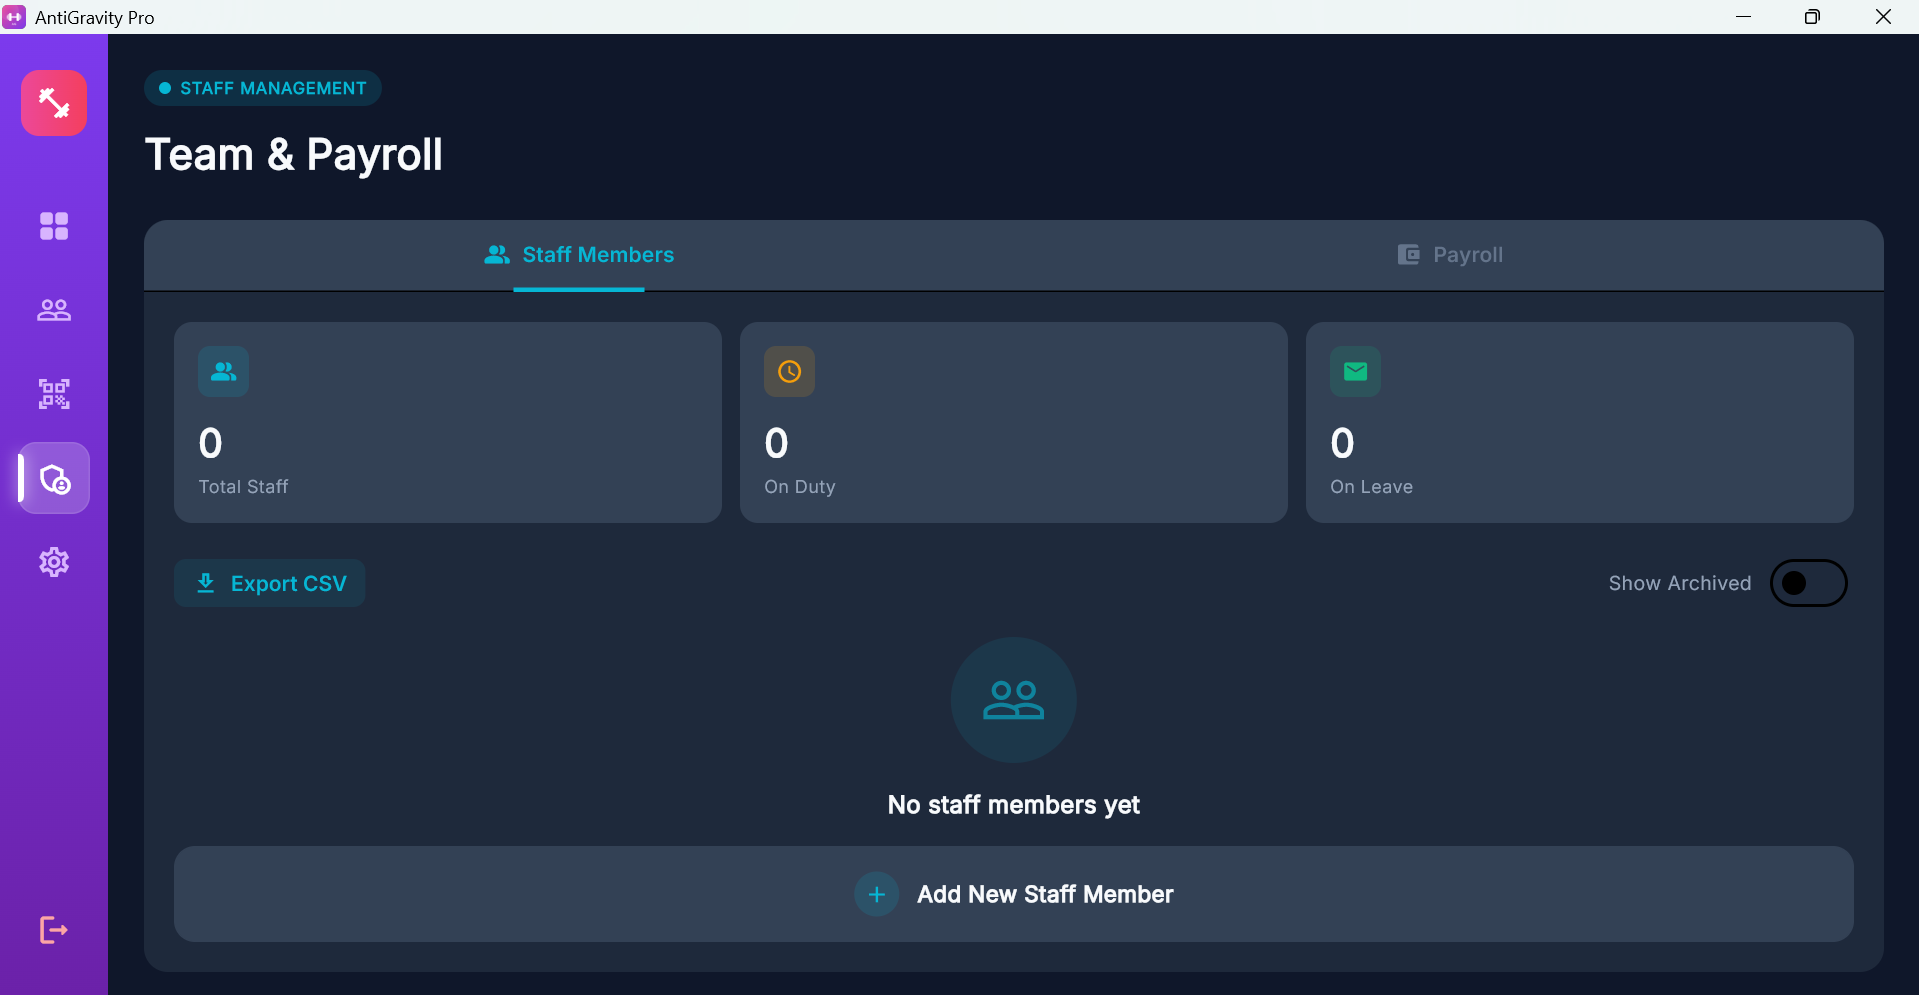This screenshot has width=1919, height=995.
Task: Click the people icon on Total Staff card
Action: (223, 372)
